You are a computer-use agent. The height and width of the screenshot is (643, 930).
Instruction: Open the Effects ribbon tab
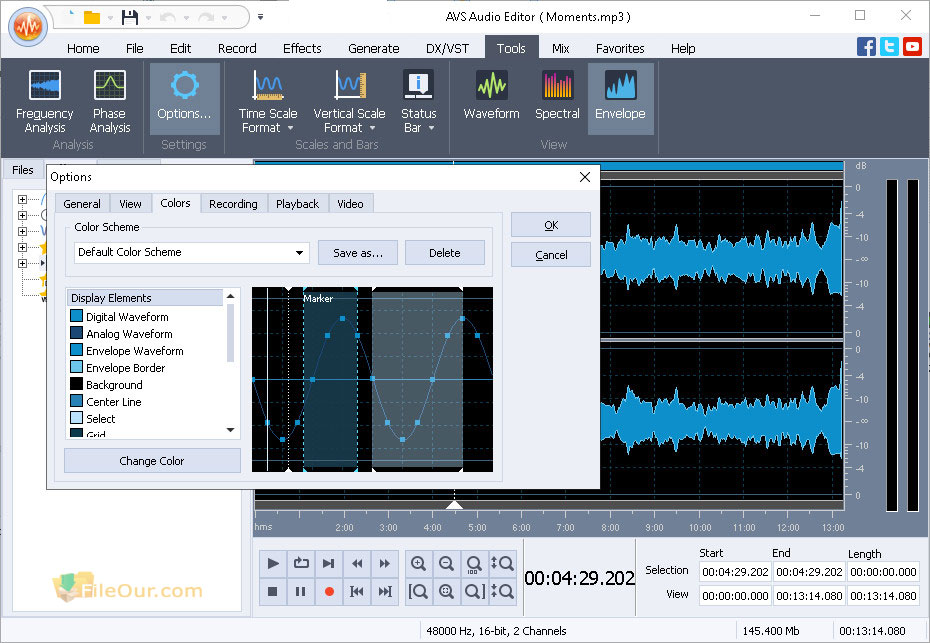click(x=302, y=48)
